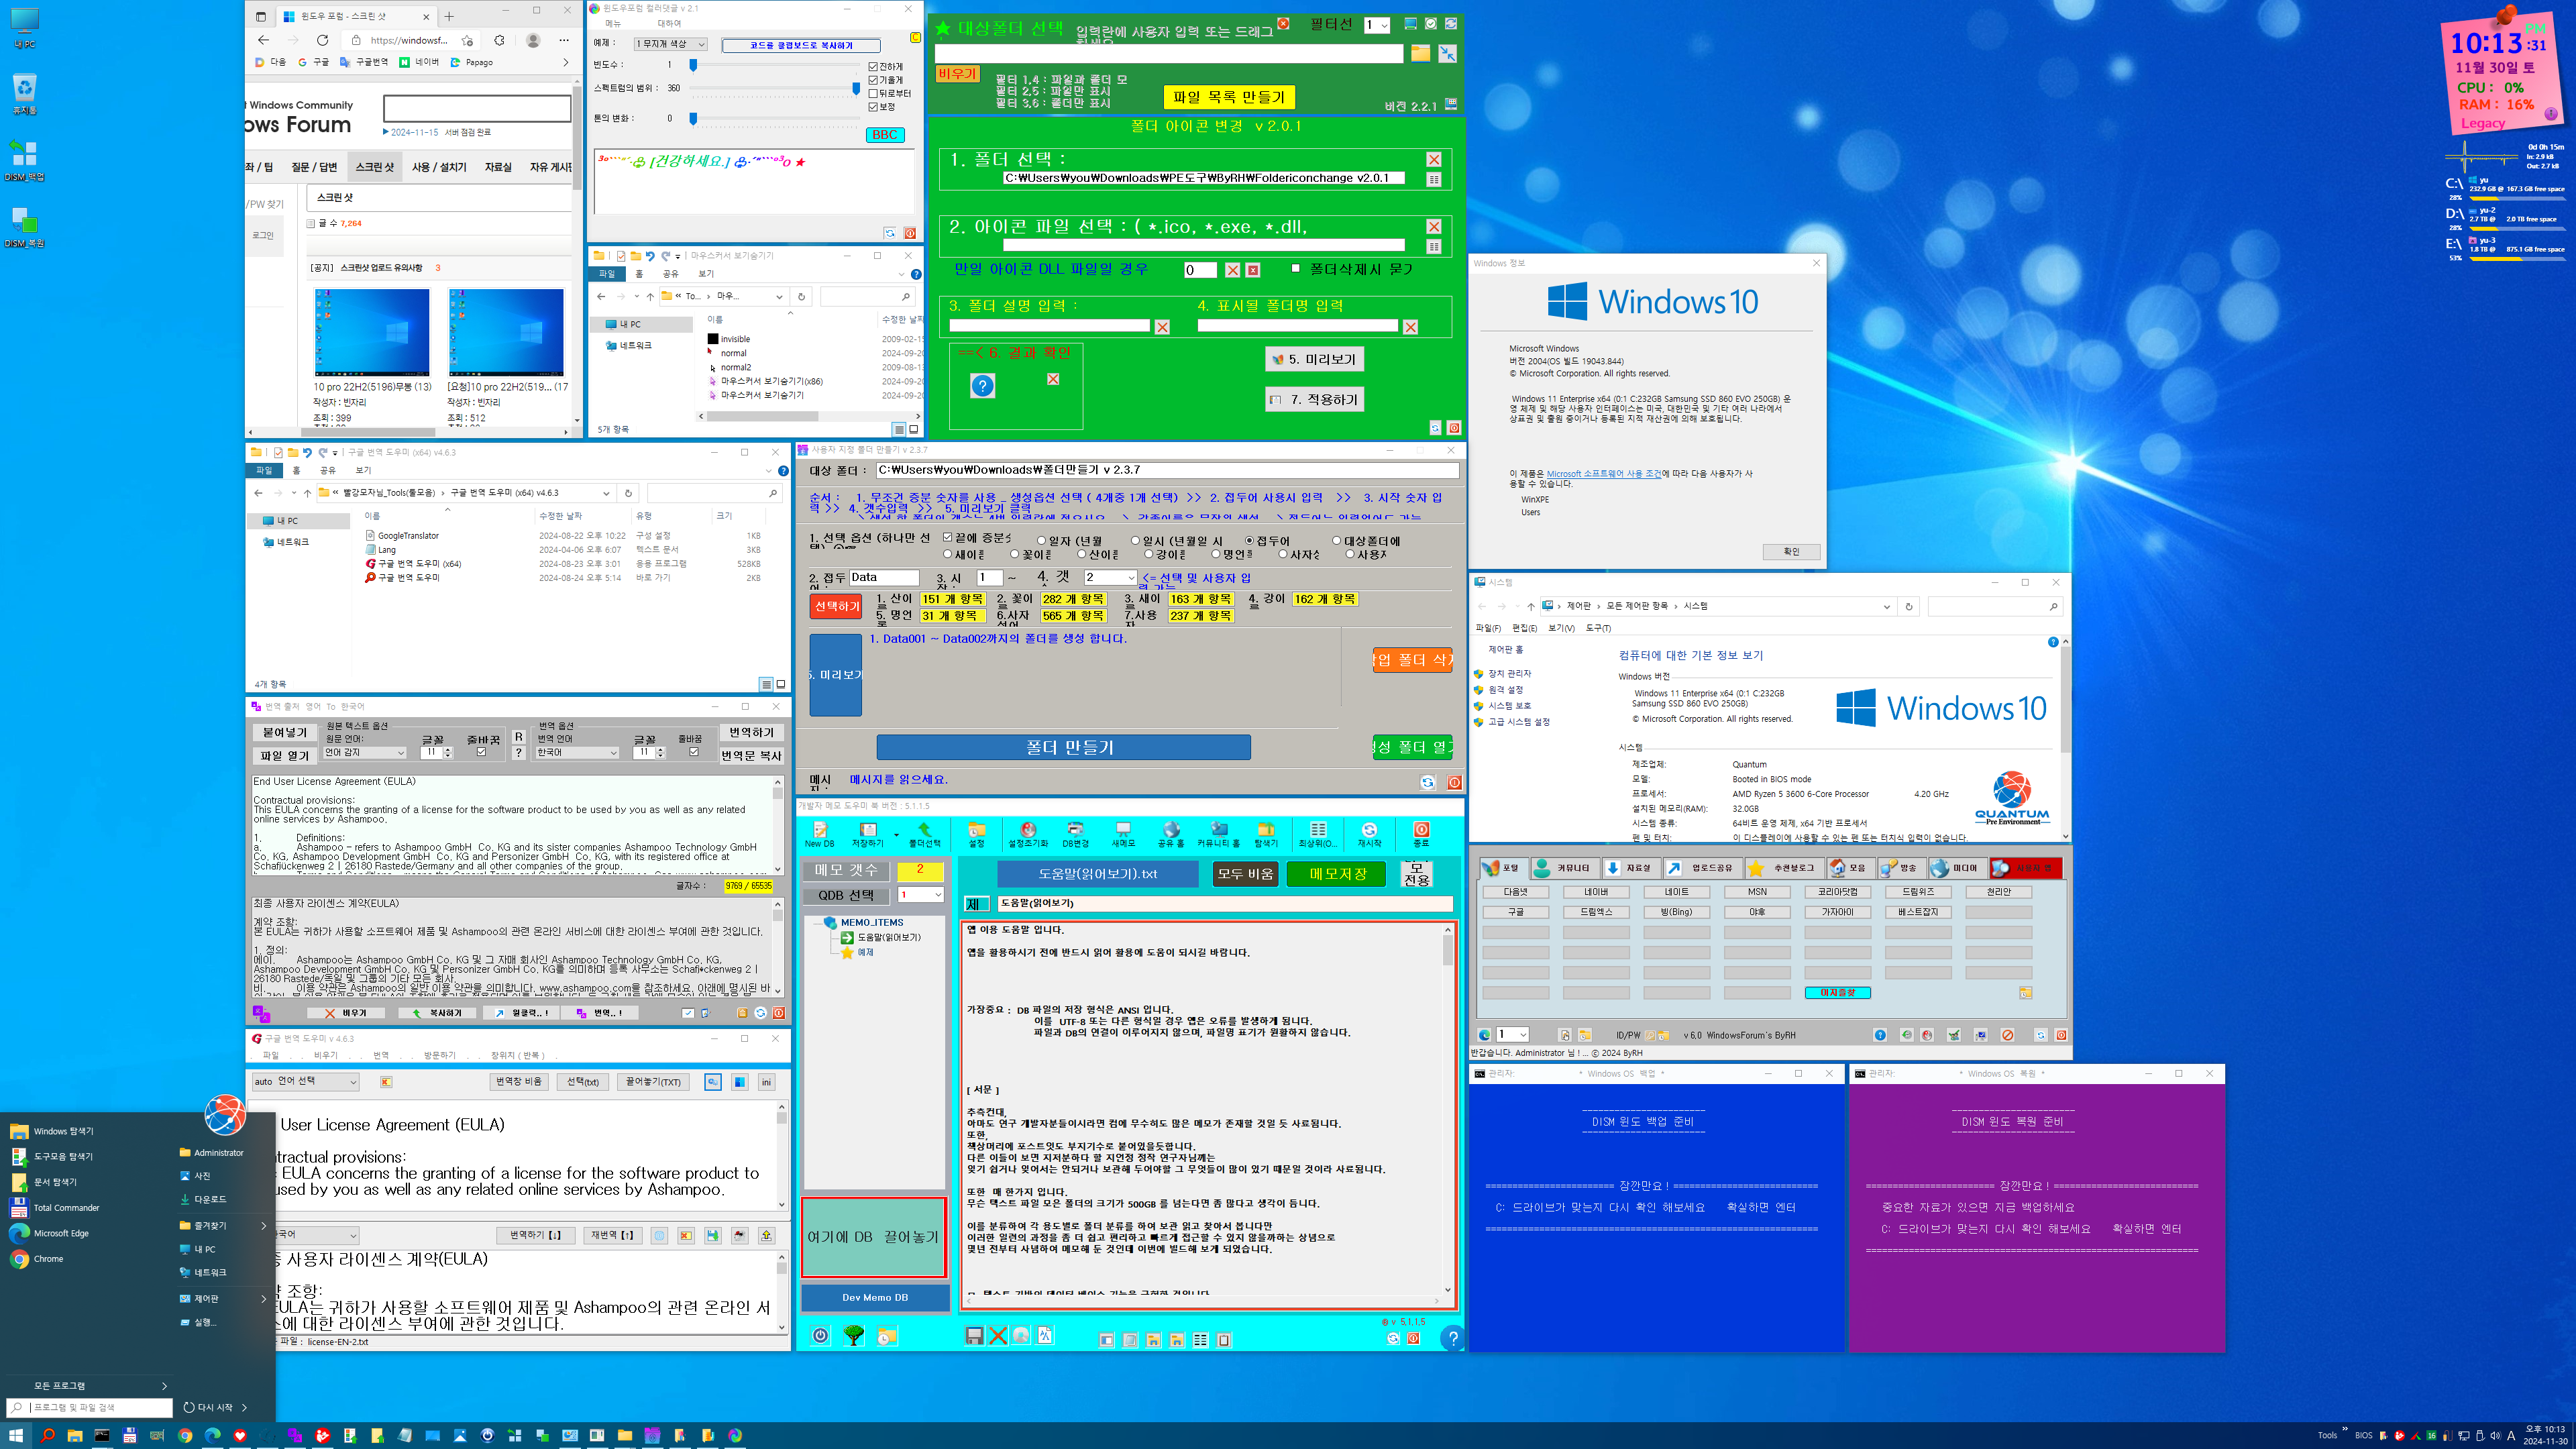
Task: Click the red X delete icon in memo footer
Action: [x=997, y=1336]
